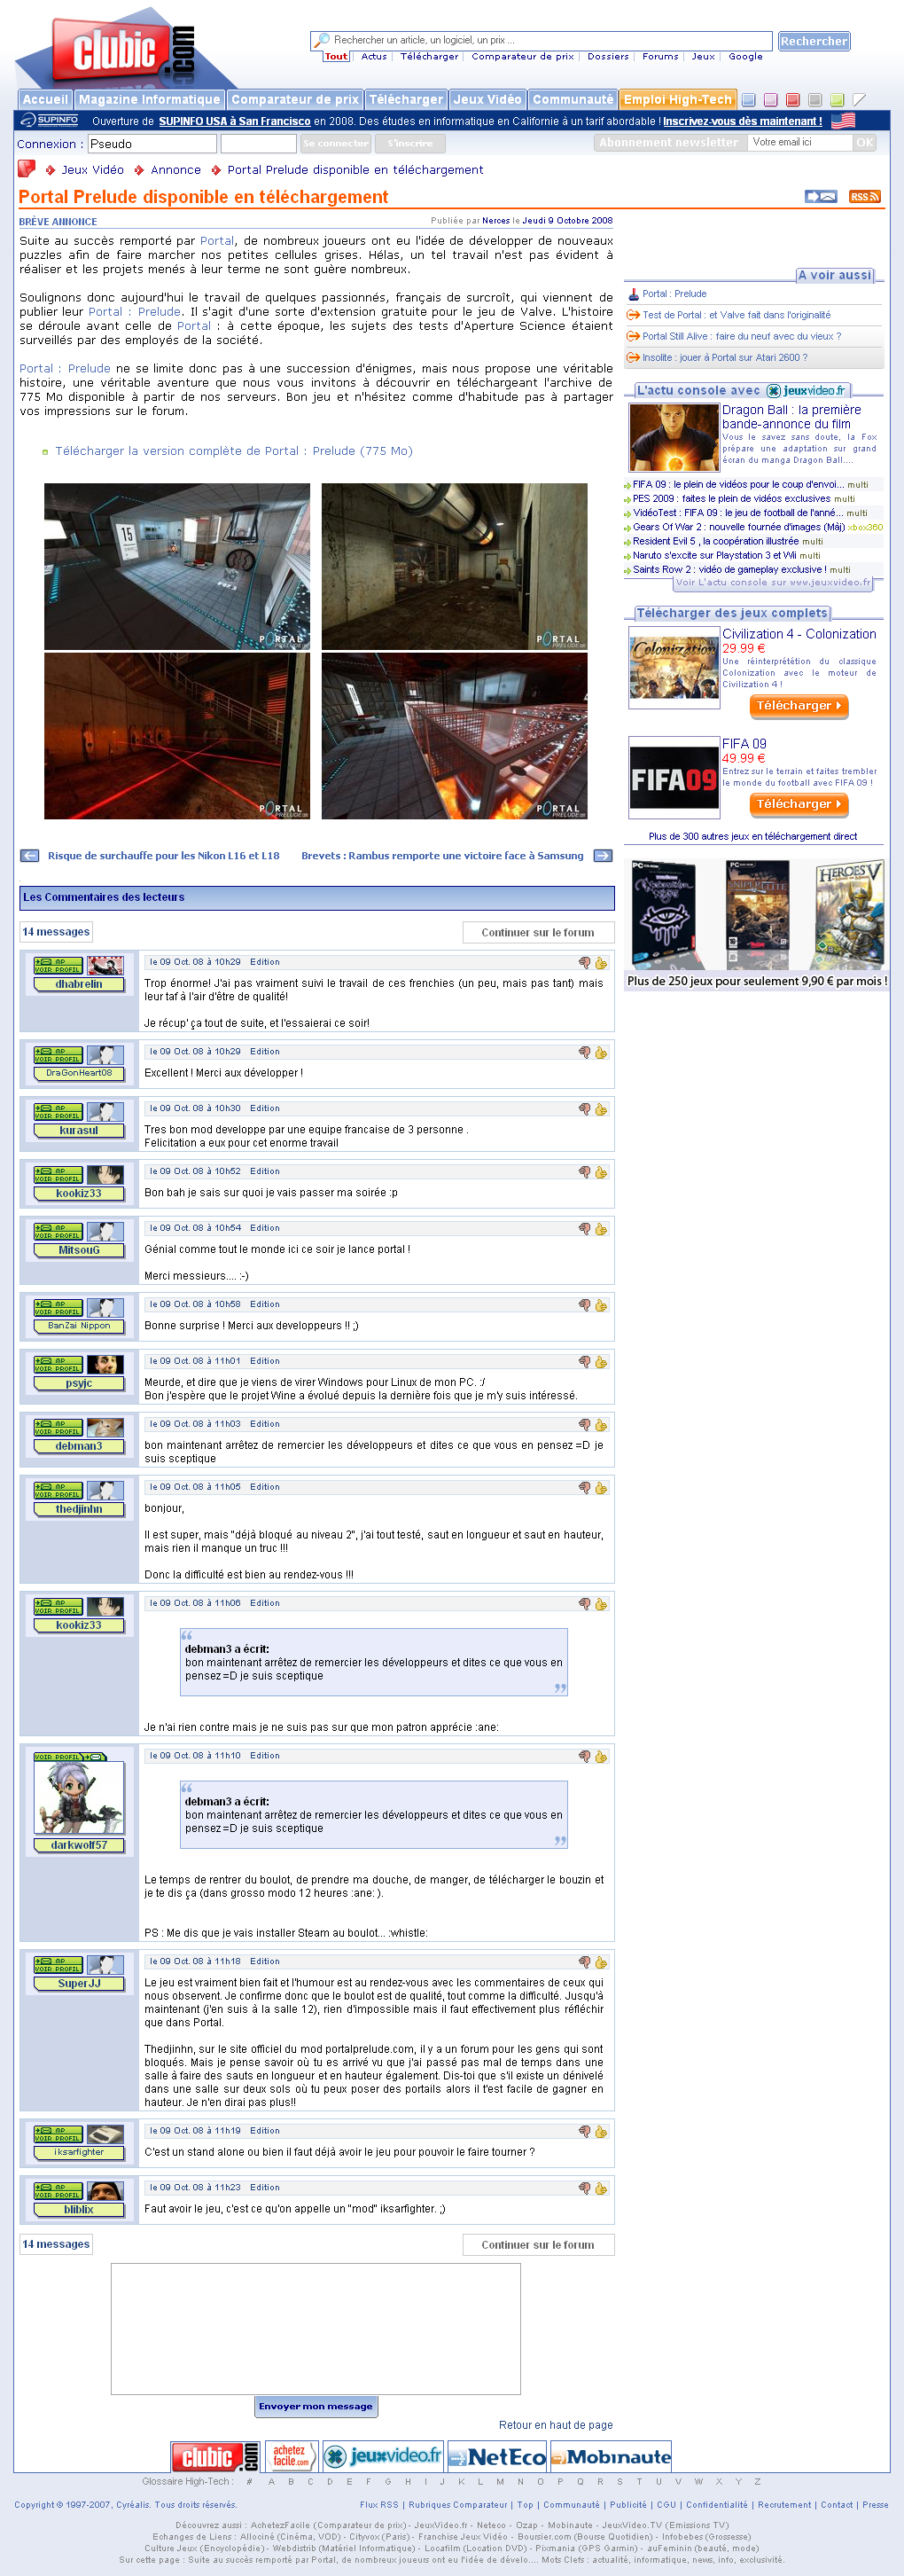The image size is (904, 2576).
Task: Open the Télécharger navigation tab
Action: 406,100
